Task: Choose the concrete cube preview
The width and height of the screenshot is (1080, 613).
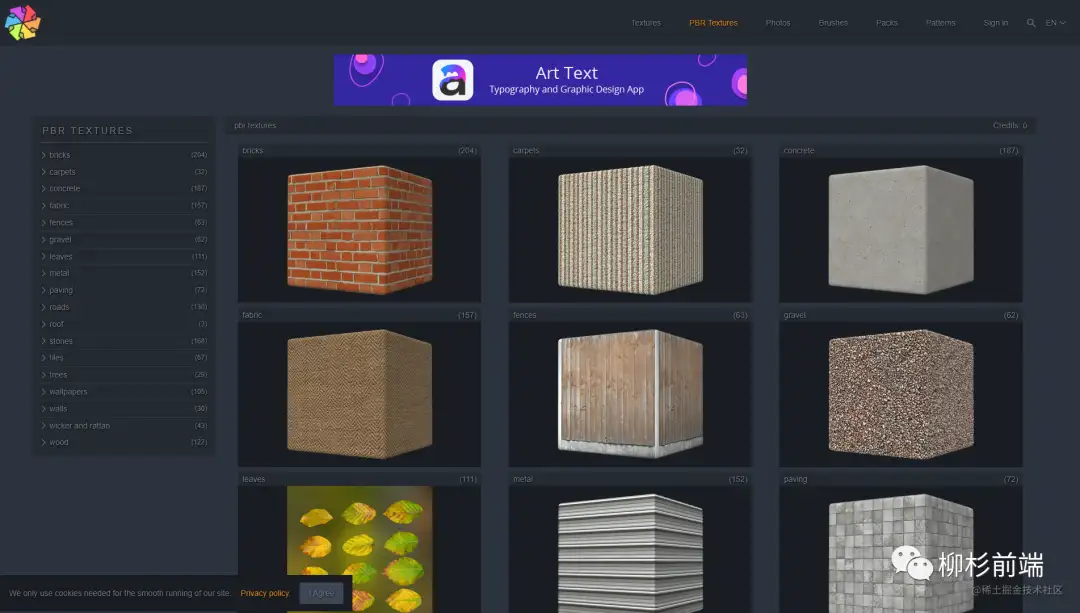Action: tap(900, 230)
